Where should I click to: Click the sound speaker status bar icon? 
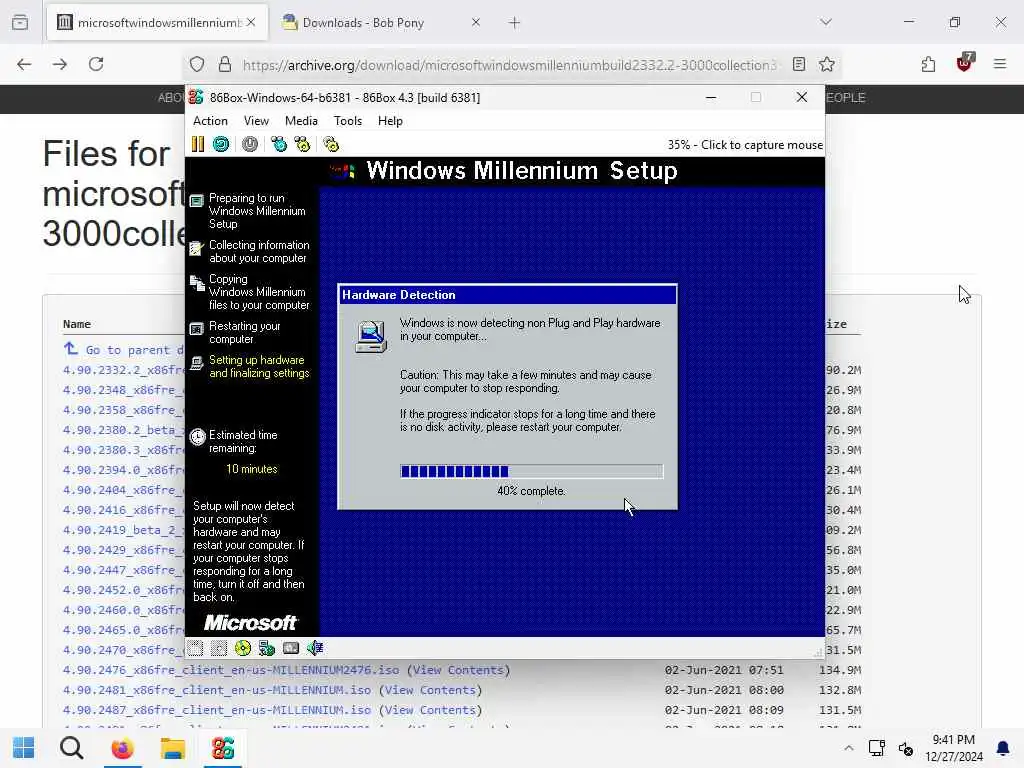click(315, 648)
